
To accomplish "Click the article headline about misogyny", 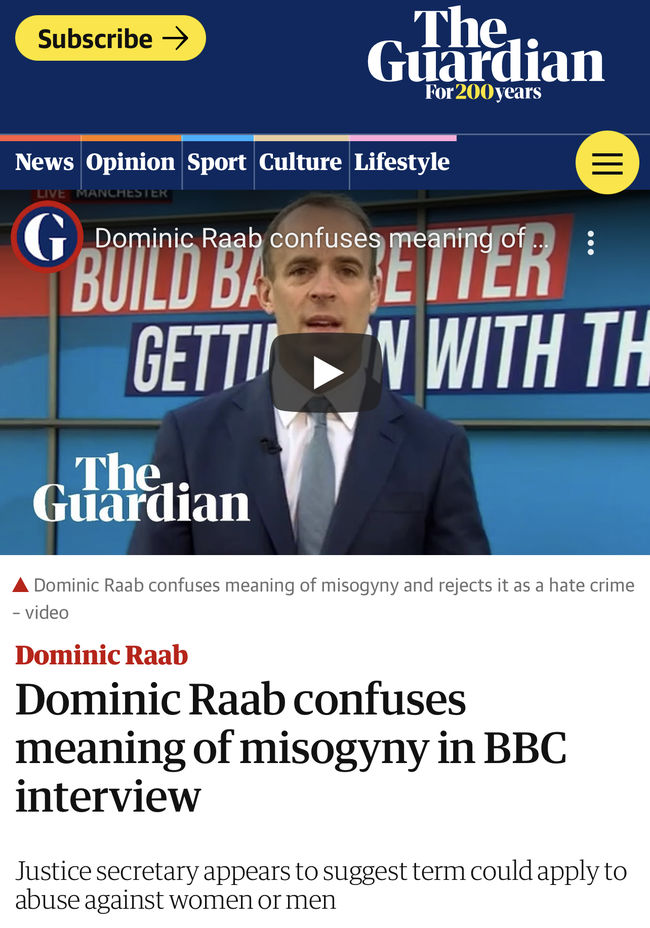I will [x=291, y=748].
